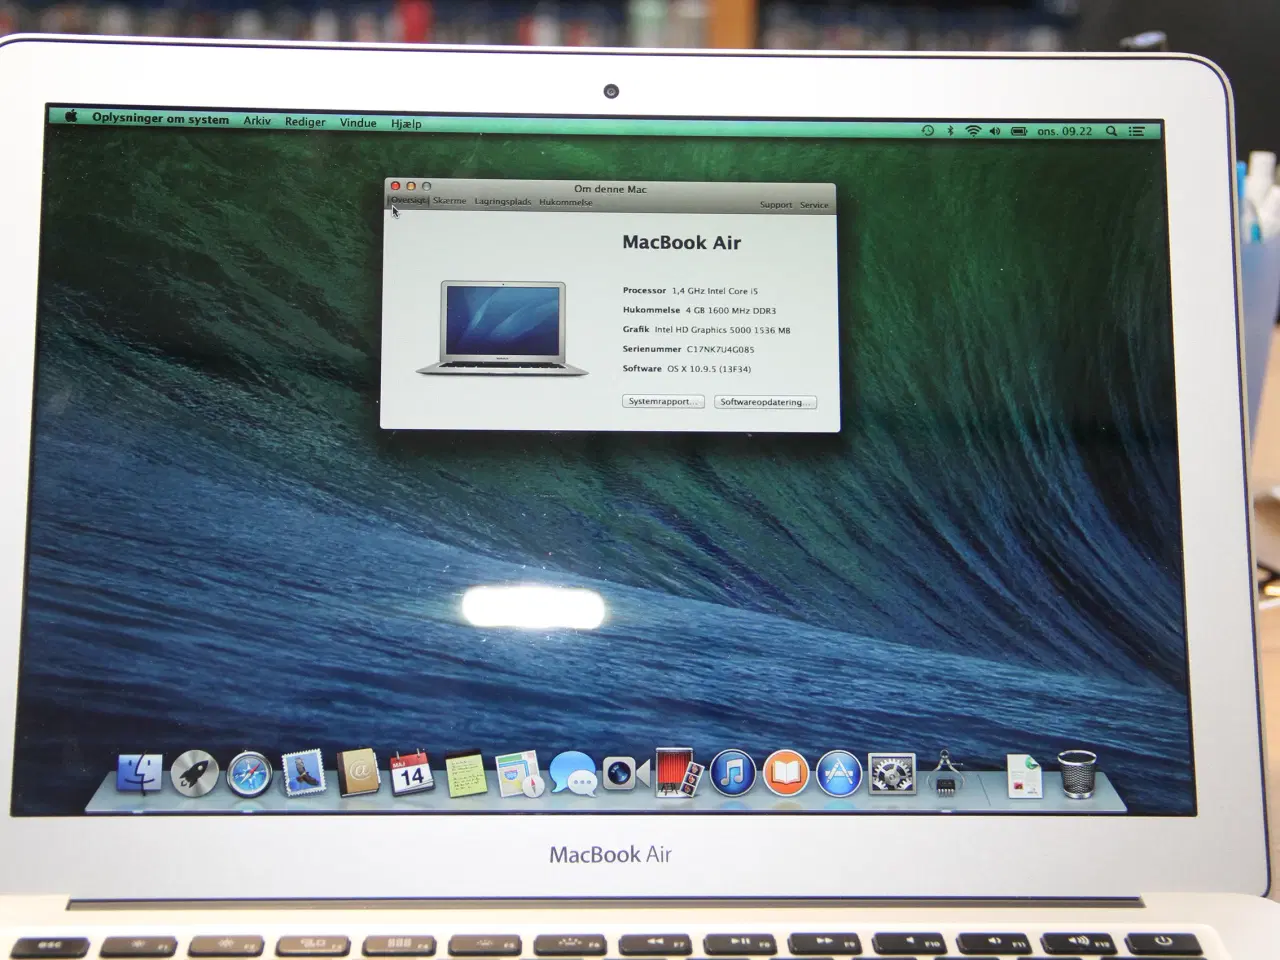Switch to the Hukommelse tab

(x=565, y=202)
